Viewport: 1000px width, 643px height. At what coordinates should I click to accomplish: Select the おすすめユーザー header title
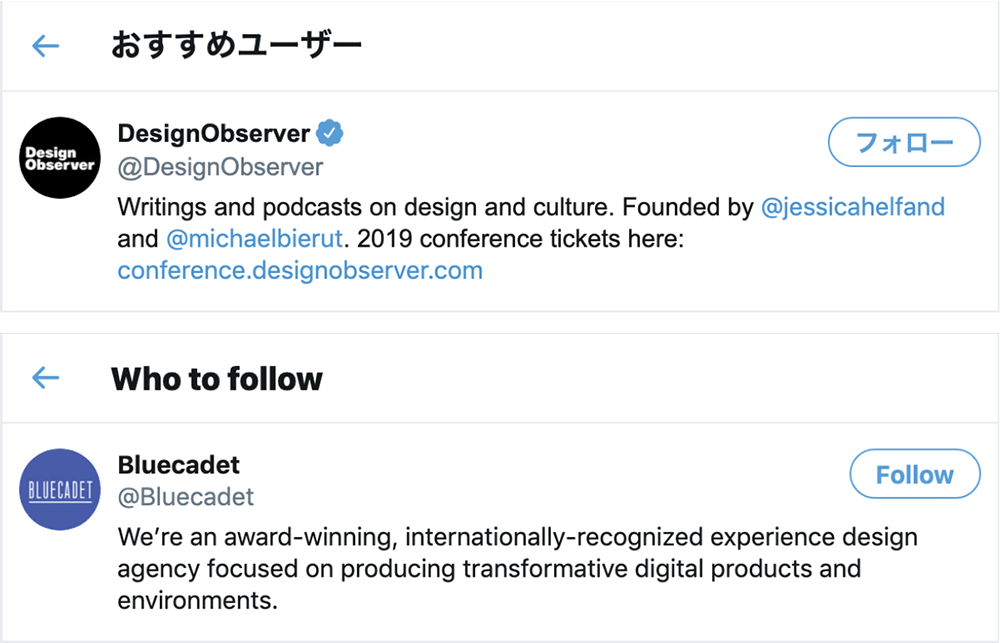pyautogui.click(x=237, y=45)
